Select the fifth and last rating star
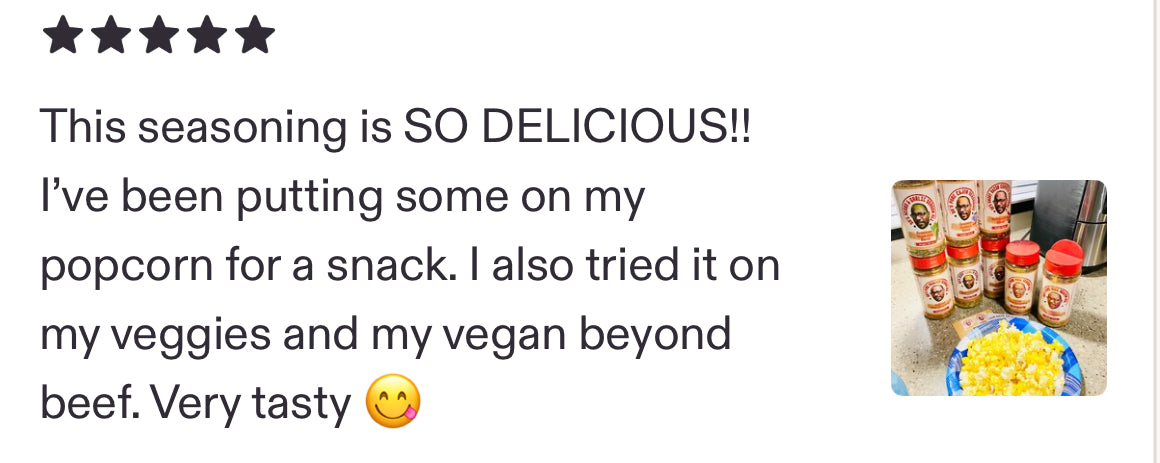Screen dimensions: 1160x463 pyautogui.click(x=255, y=35)
